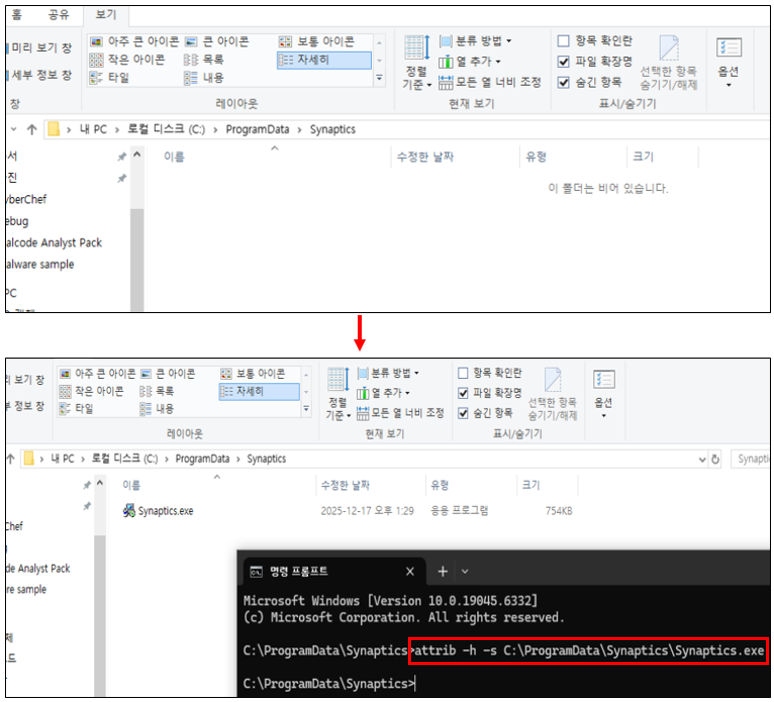Open Group by dropdown in bottom window

388,373
